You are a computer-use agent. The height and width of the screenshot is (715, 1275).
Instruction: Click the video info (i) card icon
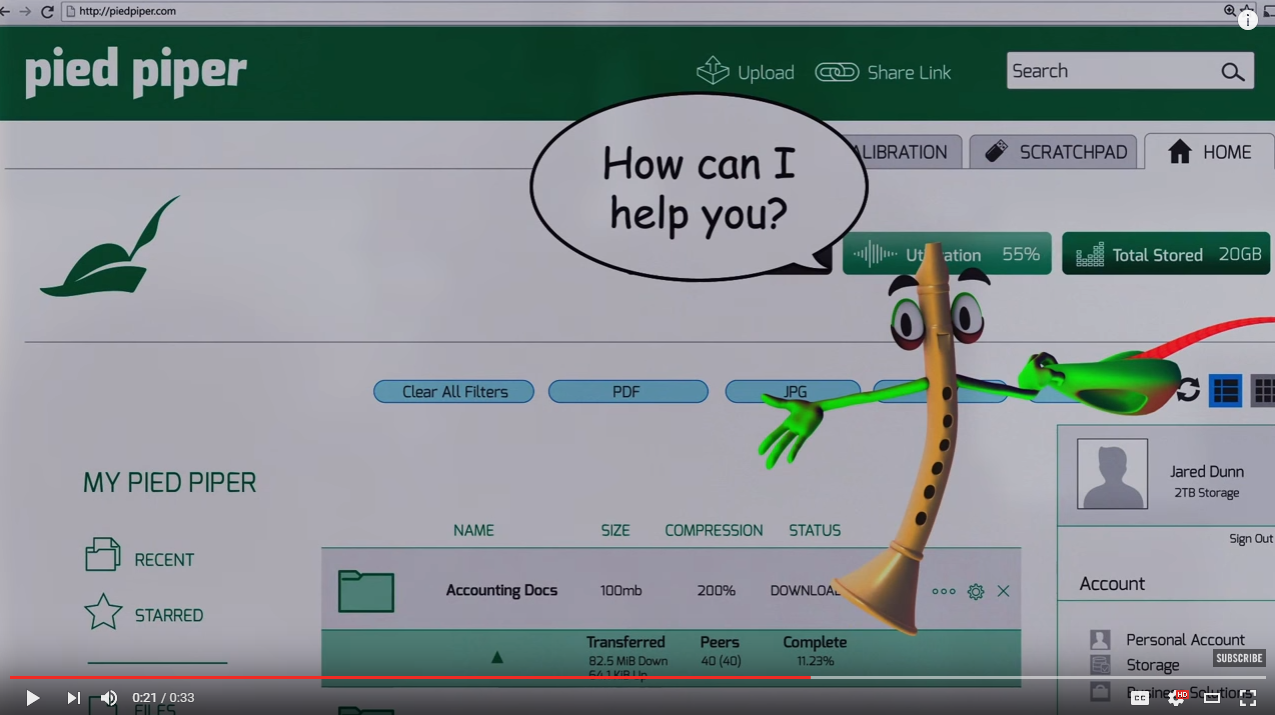tap(1247, 20)
